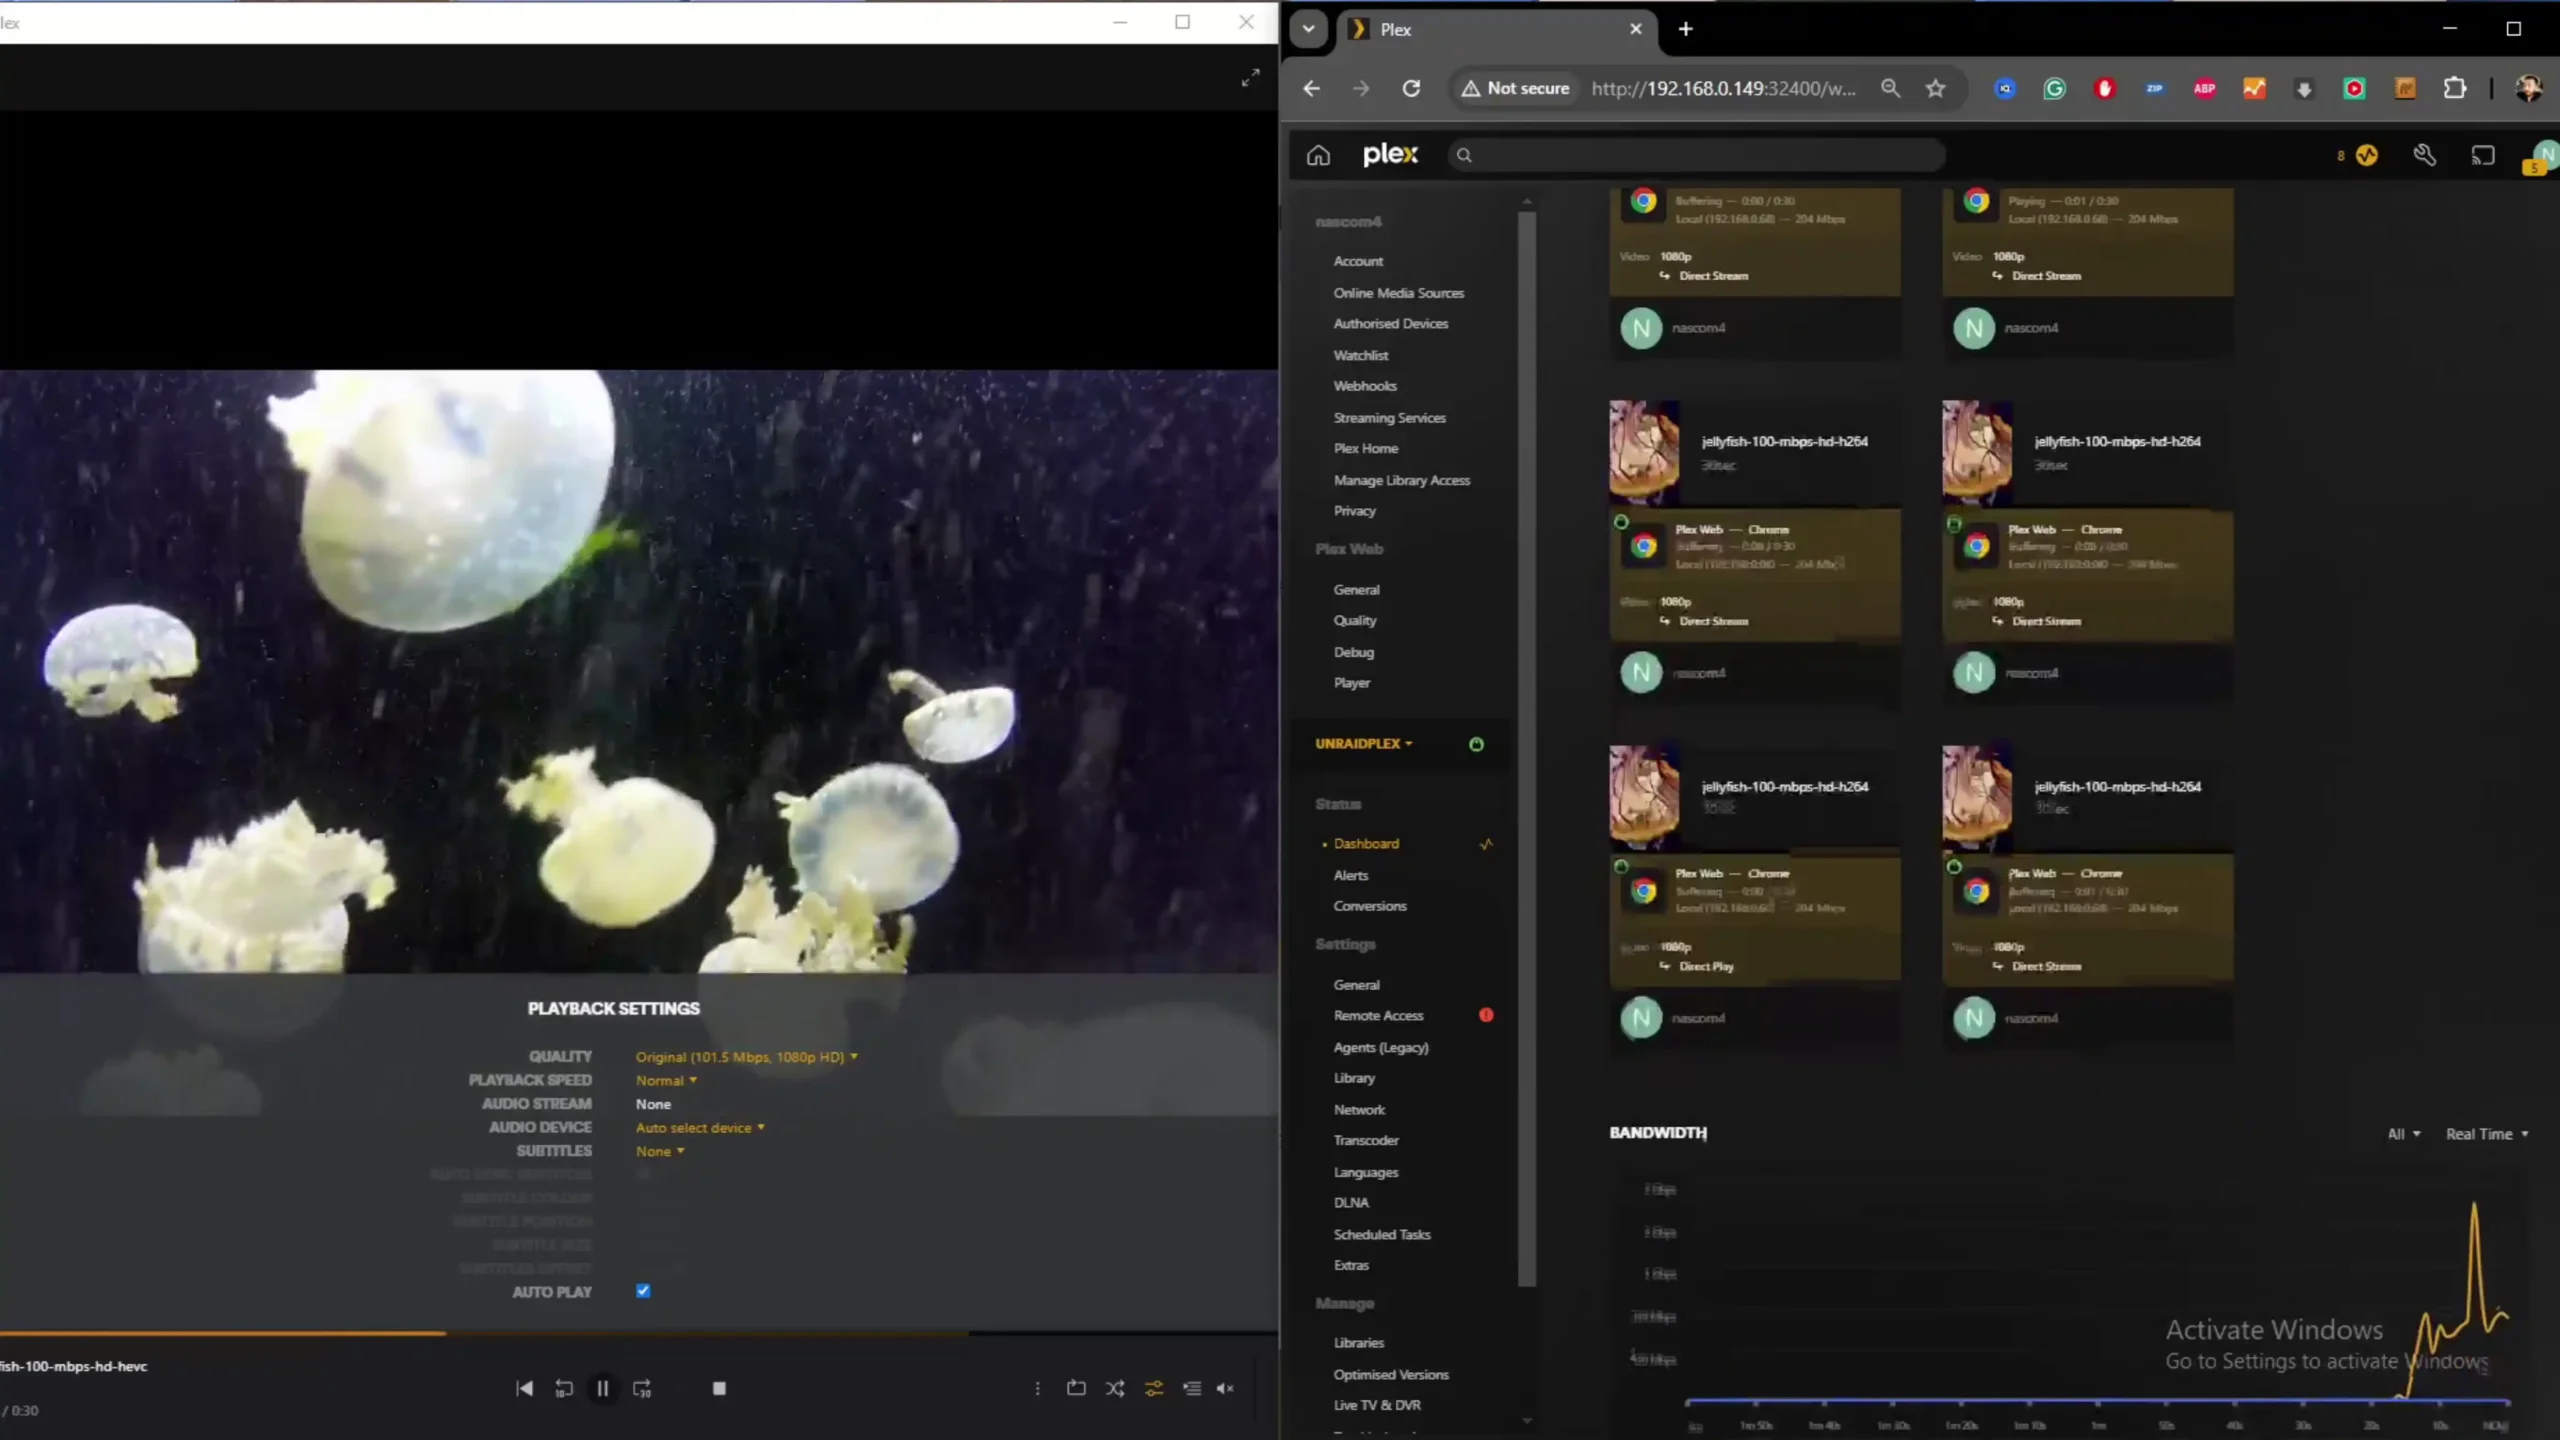Open Scheduled Tasks settings
The height and width of the screenshot is (1440, 2560).
click(1381, 1234)
